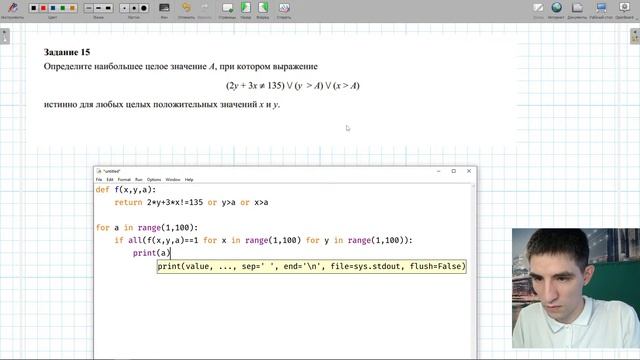640x360 pixels.
Task: Select the small eraser dot size
Action: tap(124, 8)
